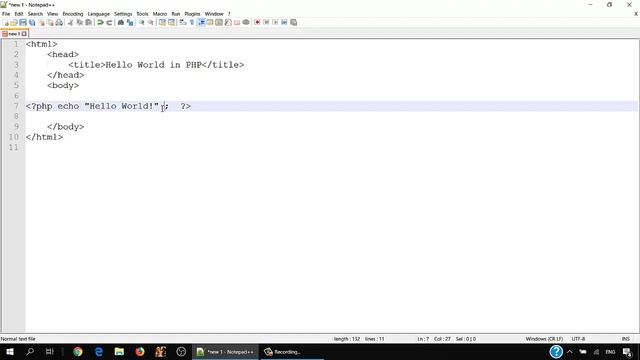Click the Save All toolbar icon
The height and width of the screenshot is (360, 640).
(x=32, y=22)
